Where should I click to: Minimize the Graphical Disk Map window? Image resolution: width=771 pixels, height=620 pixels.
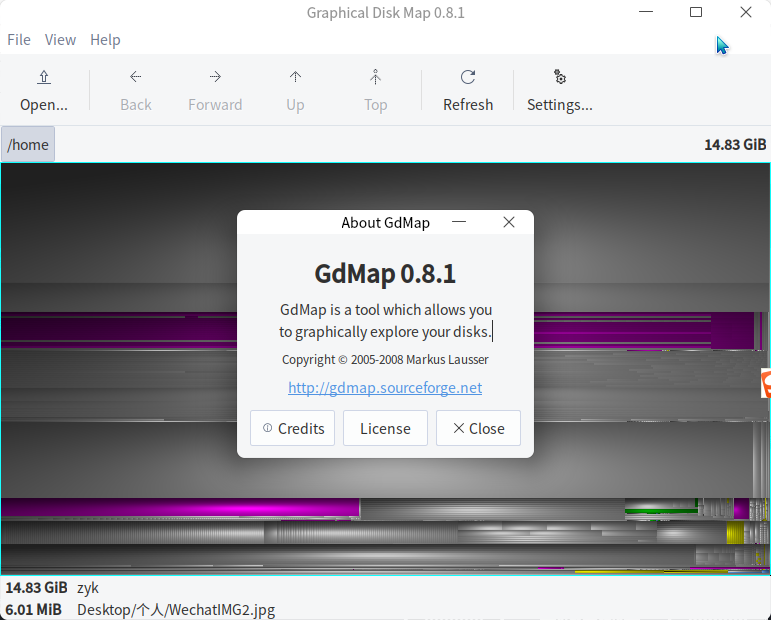coord(646,12)
